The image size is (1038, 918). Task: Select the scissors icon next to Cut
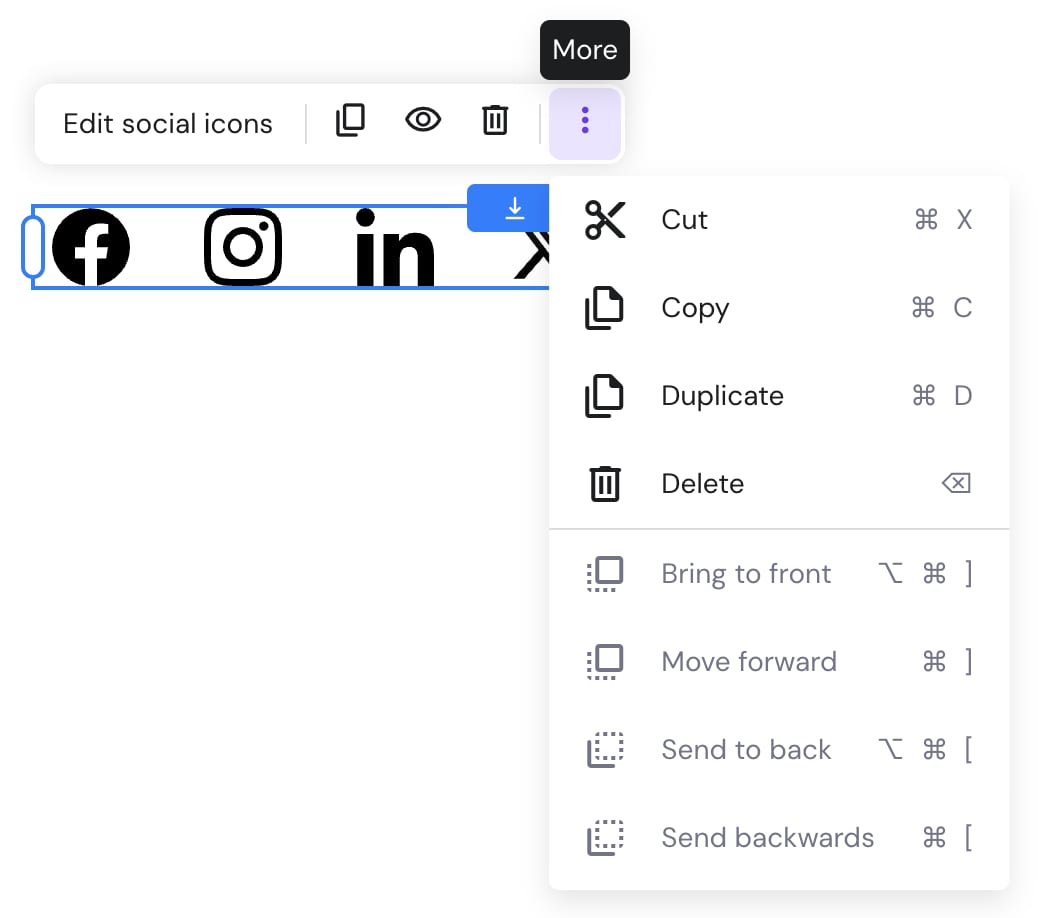coord(604,219)
